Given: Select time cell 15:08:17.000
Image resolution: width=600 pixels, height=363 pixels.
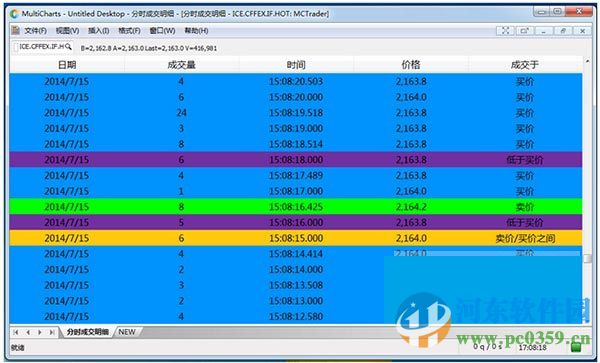Looking at the screenshot, I should pos(296,191).
